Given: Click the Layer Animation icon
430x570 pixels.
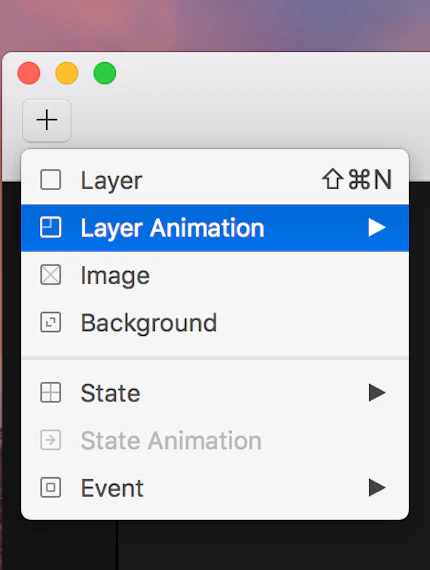Looking at the screenshot, I should 51,227.
